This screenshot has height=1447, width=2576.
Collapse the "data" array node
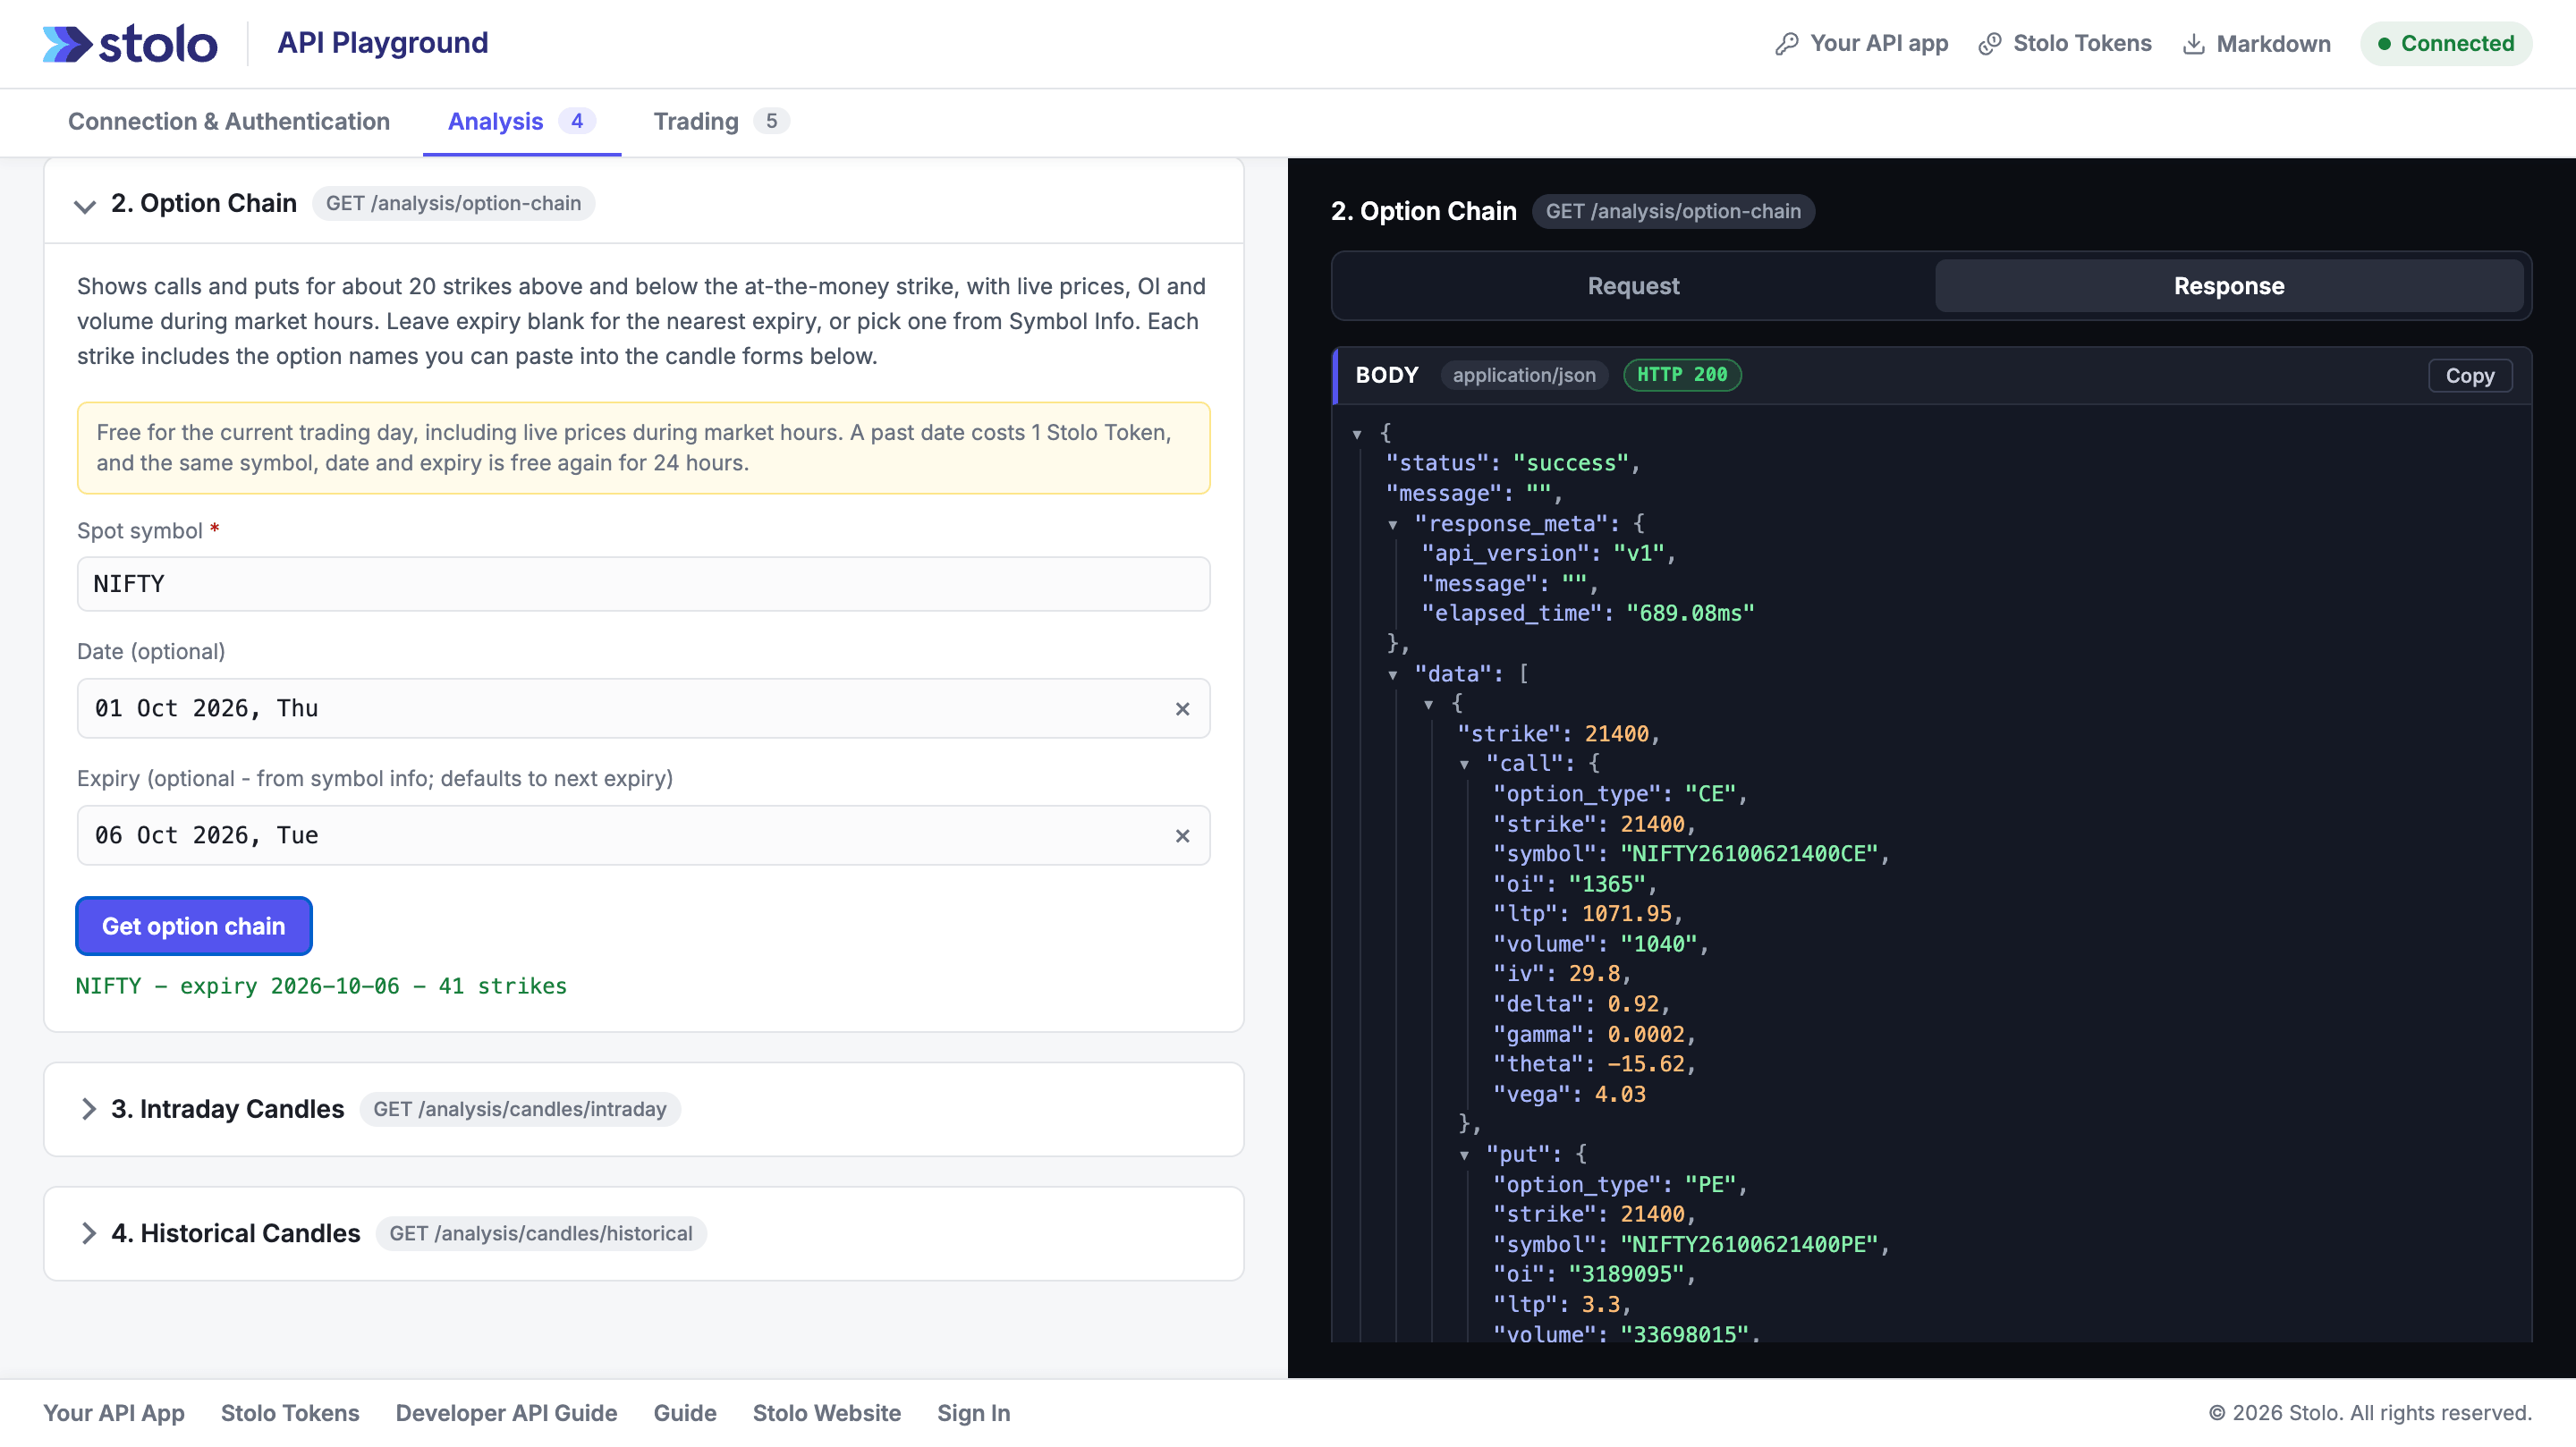click(1393, 674)
